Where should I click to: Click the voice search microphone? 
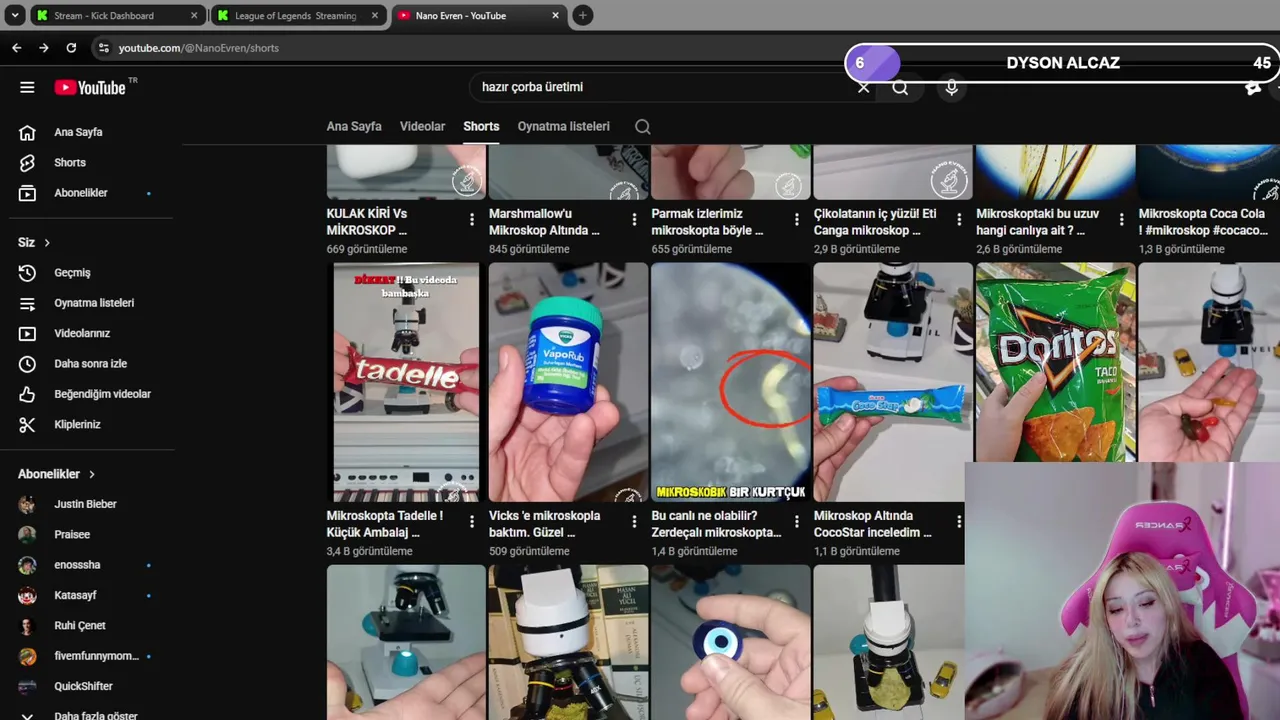tap(951, 87)
